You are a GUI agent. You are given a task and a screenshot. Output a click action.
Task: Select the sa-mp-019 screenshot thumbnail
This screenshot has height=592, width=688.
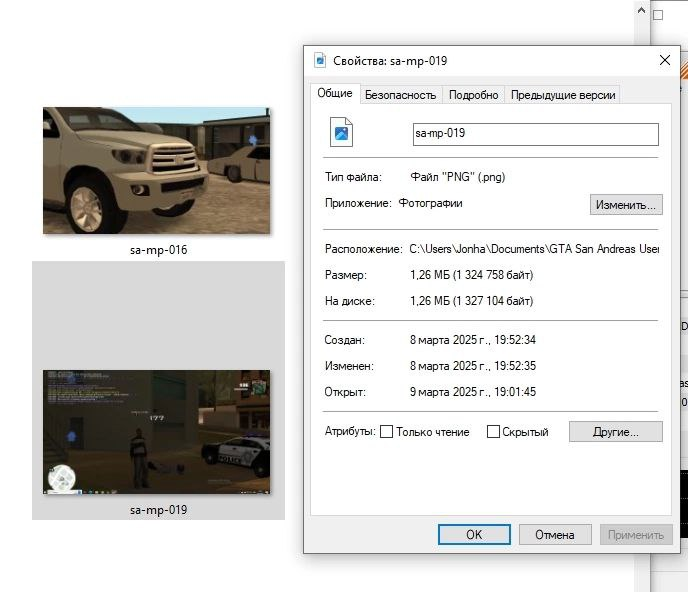[x=157, y=431]
